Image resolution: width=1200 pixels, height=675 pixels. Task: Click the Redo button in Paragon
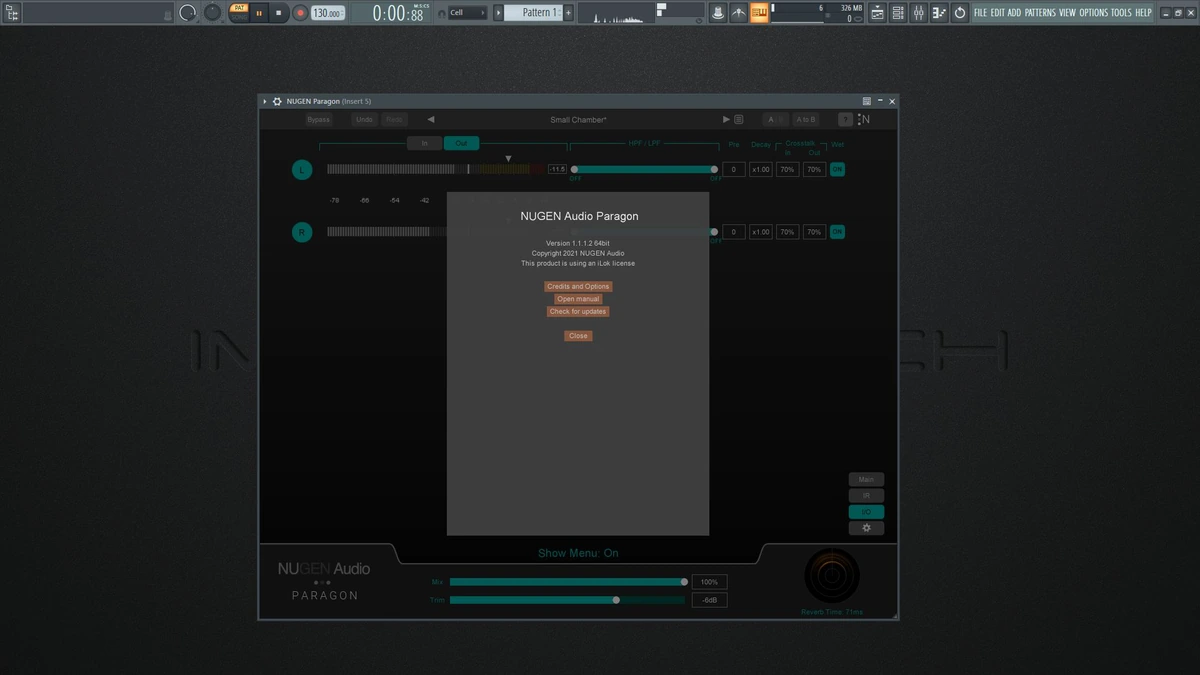(394, 120)
